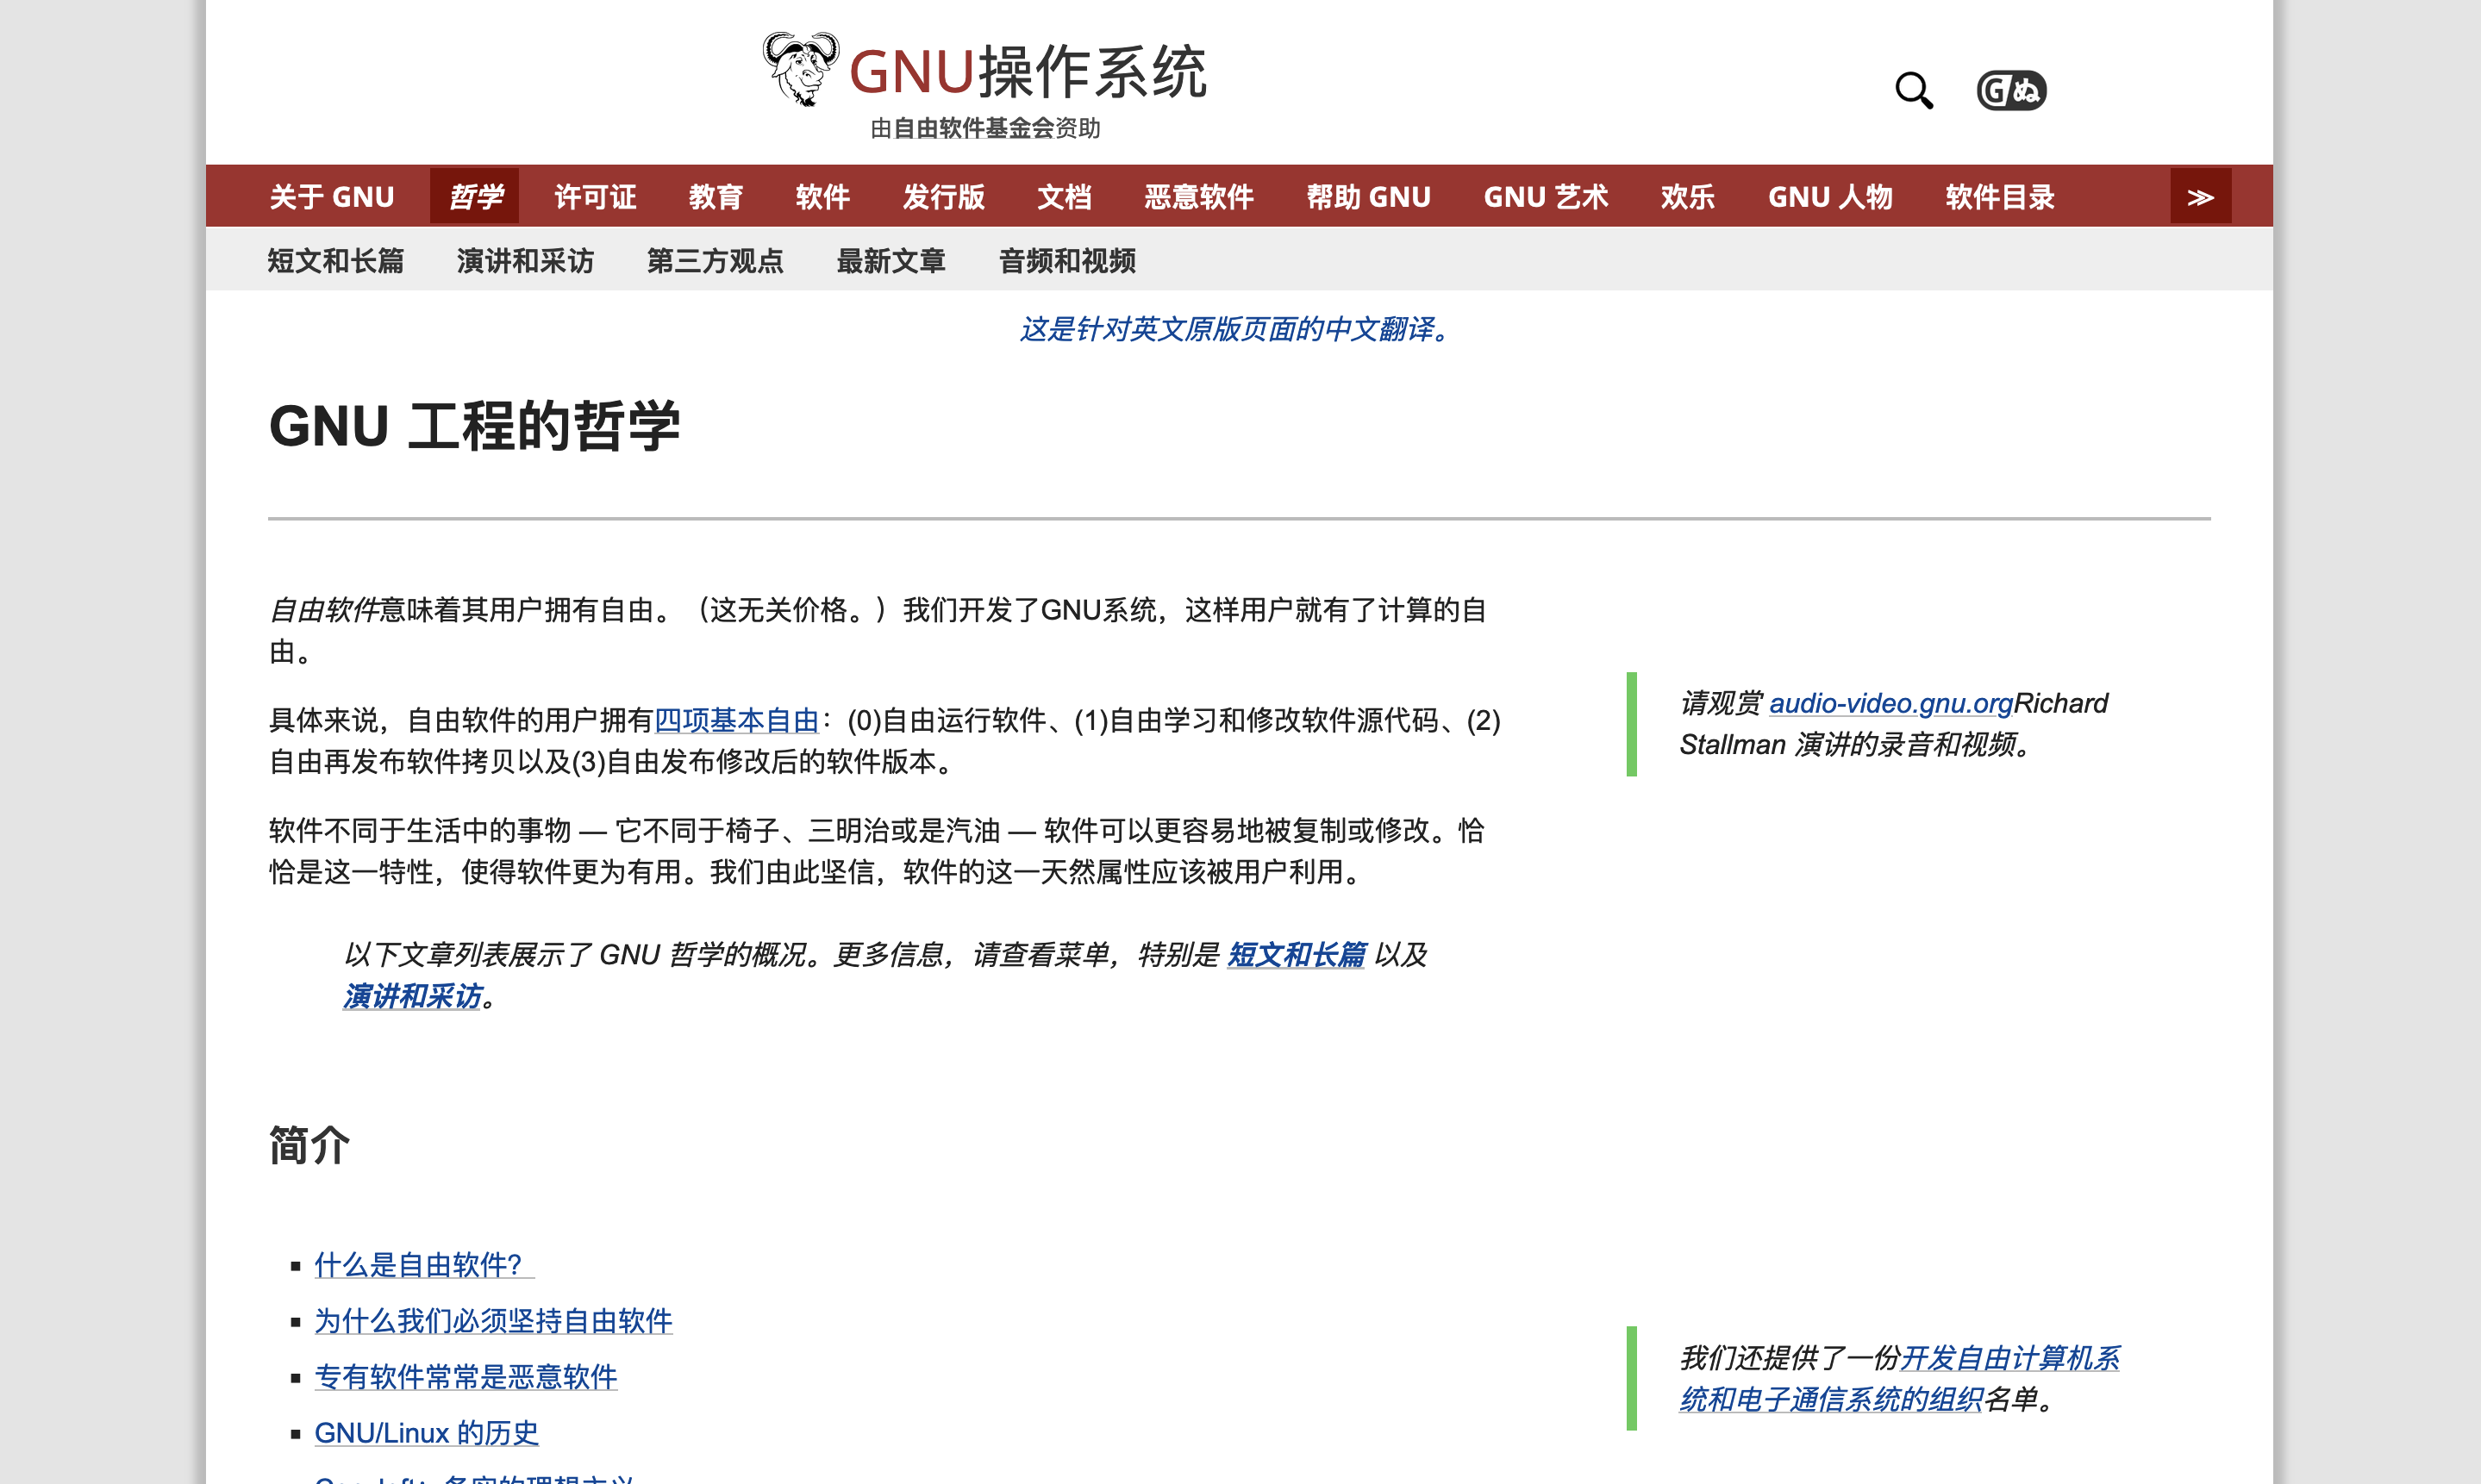This screenshot has height=1484, width=2481.
Task: Open 专有软件常常是恶意软件 link
Action: coord(466,1377)
